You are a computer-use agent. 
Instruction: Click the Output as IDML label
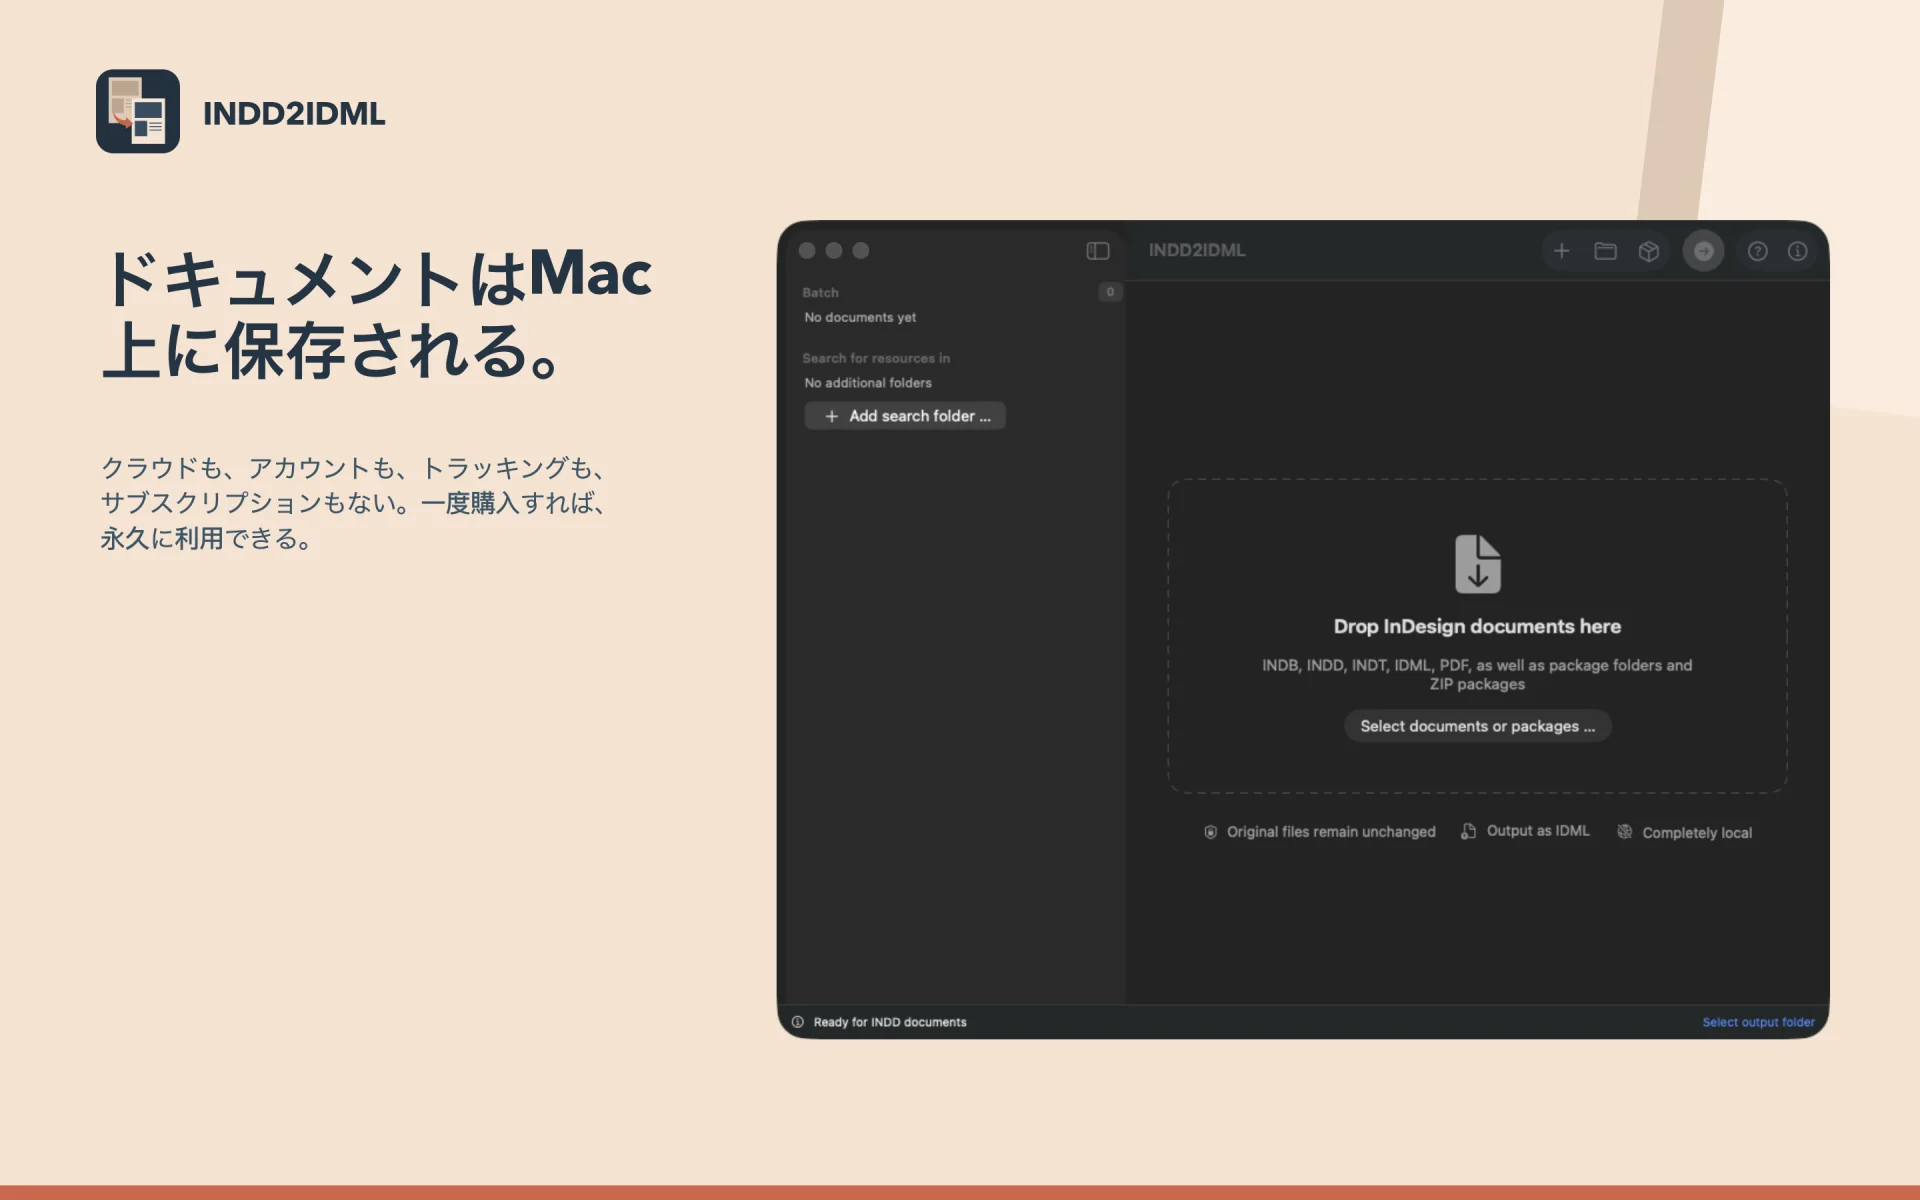(1538, 831)
